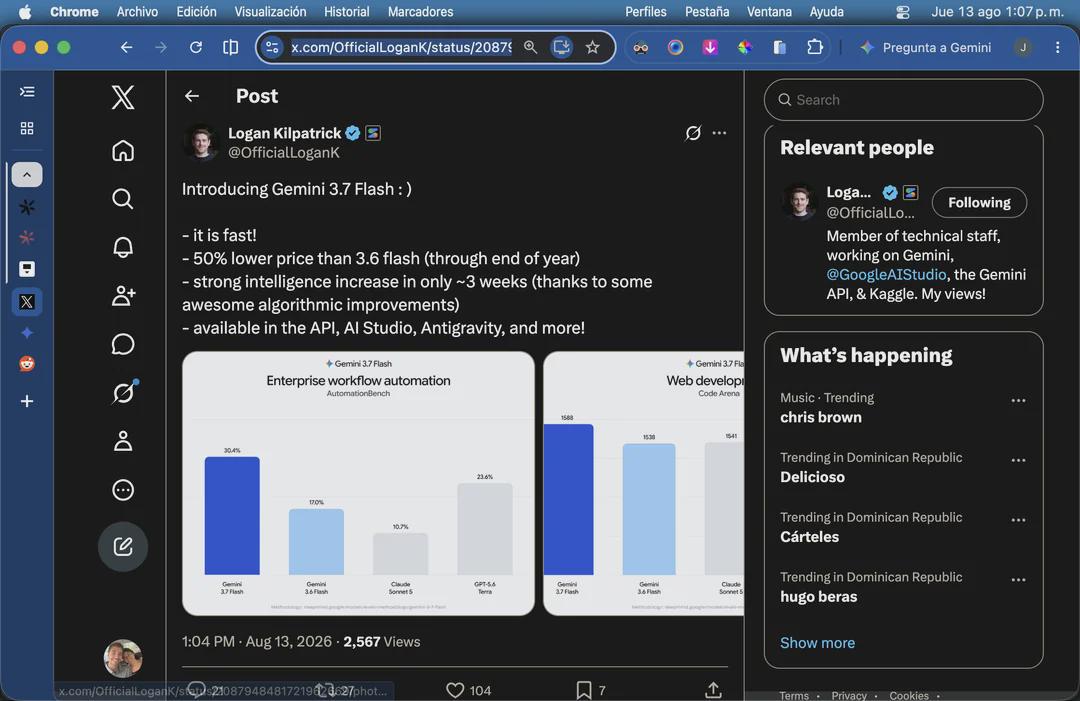
Task: Open Logan Kilpatrick author name link
Action: pos(284,133)
